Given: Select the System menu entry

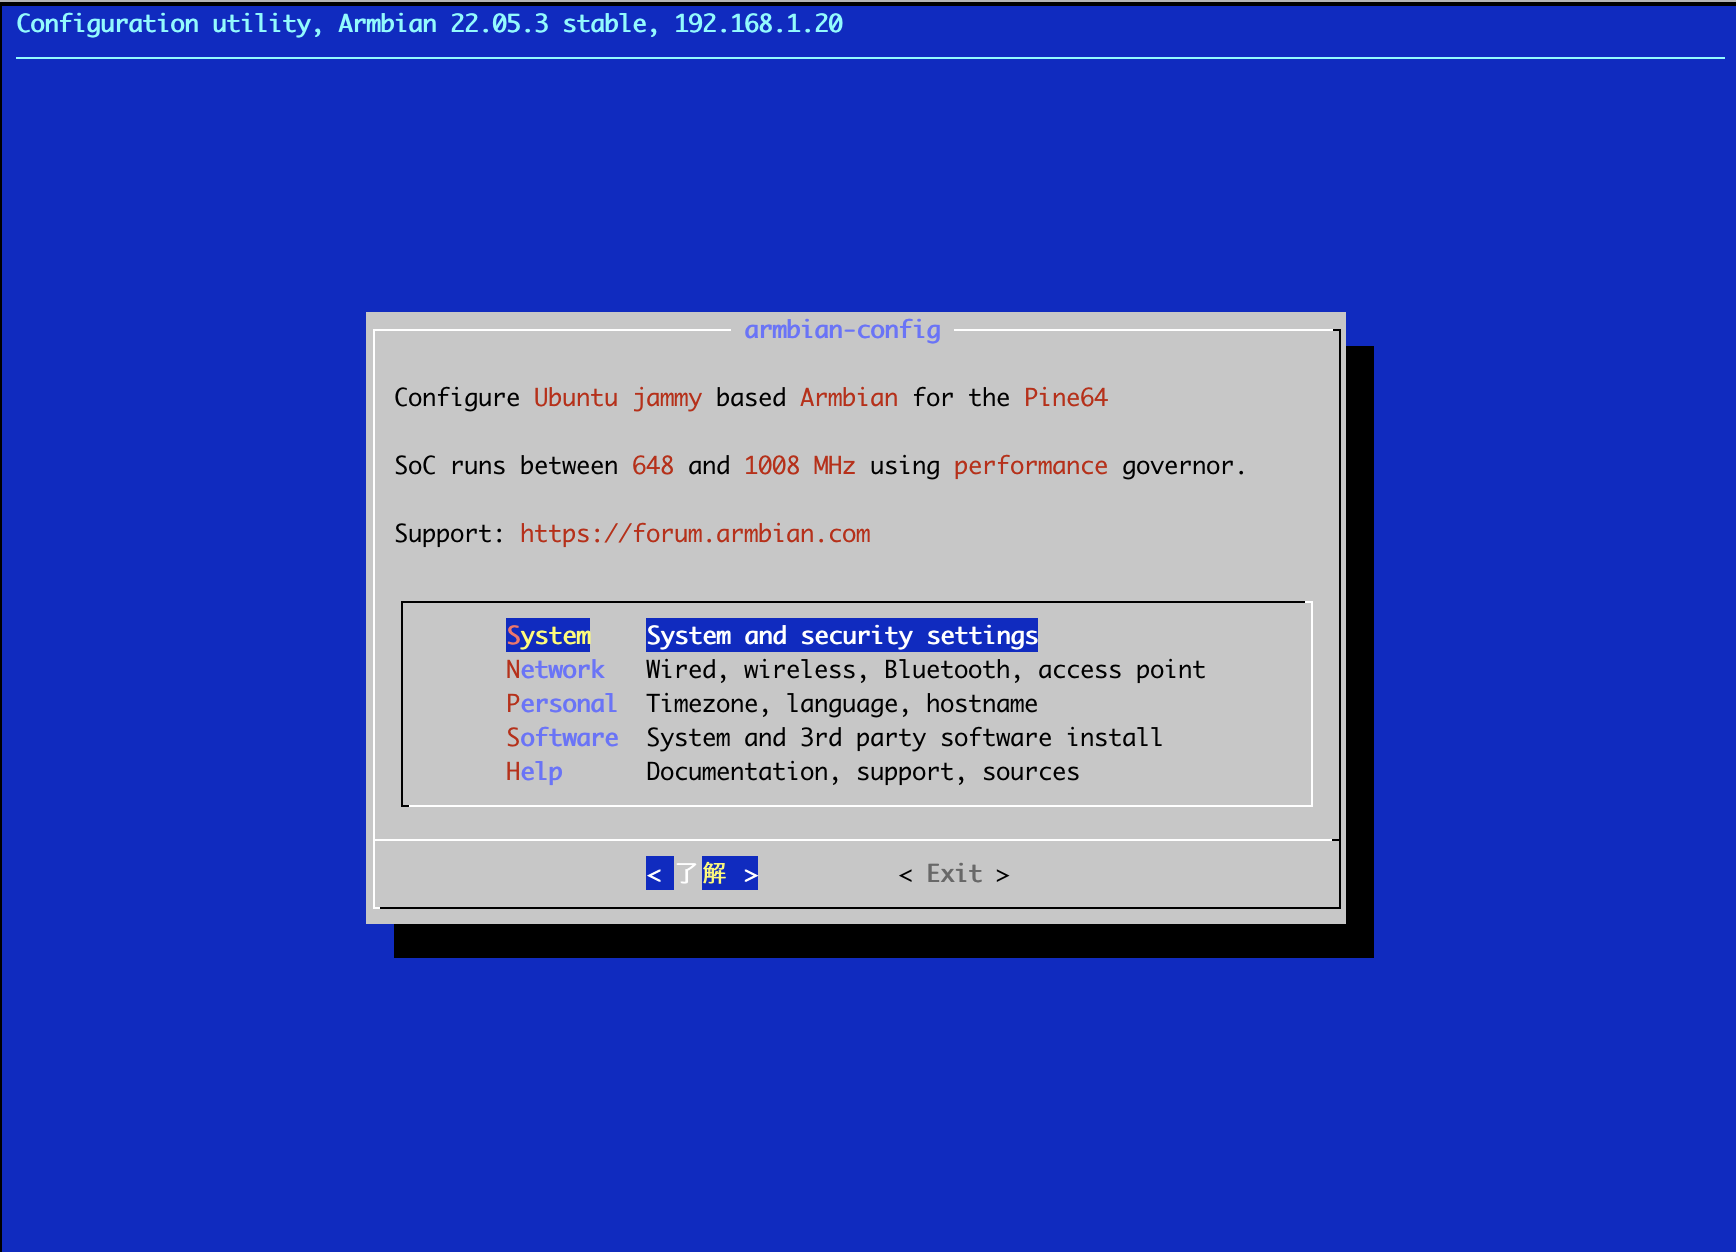Looking at the screenshot, I should point(548,636).
